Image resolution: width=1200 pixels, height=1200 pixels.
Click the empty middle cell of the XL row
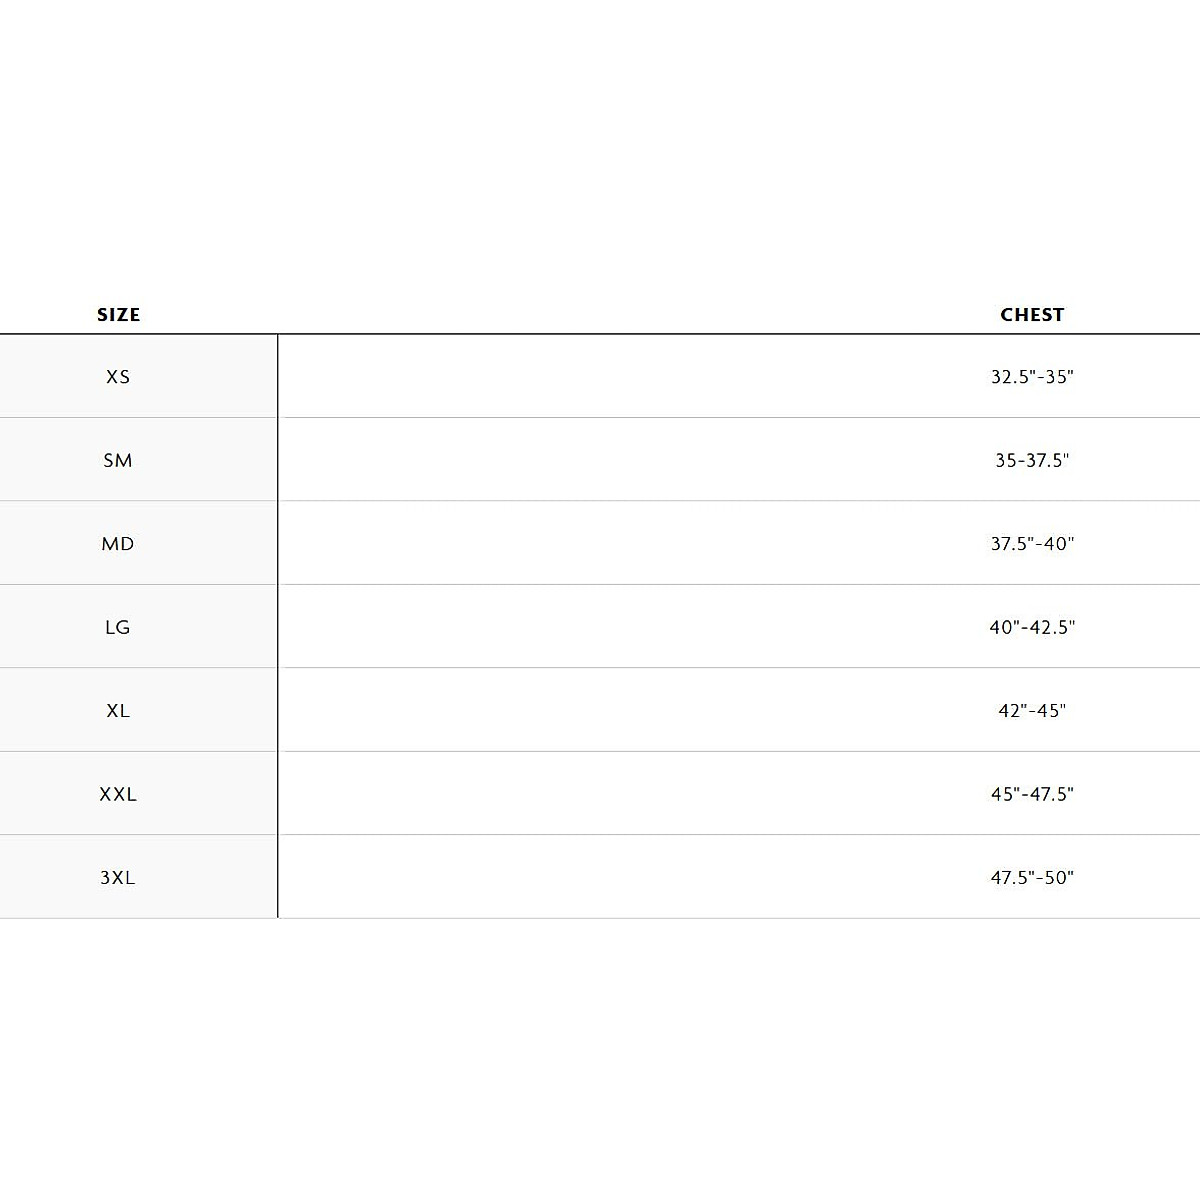[x=600, y=711]
